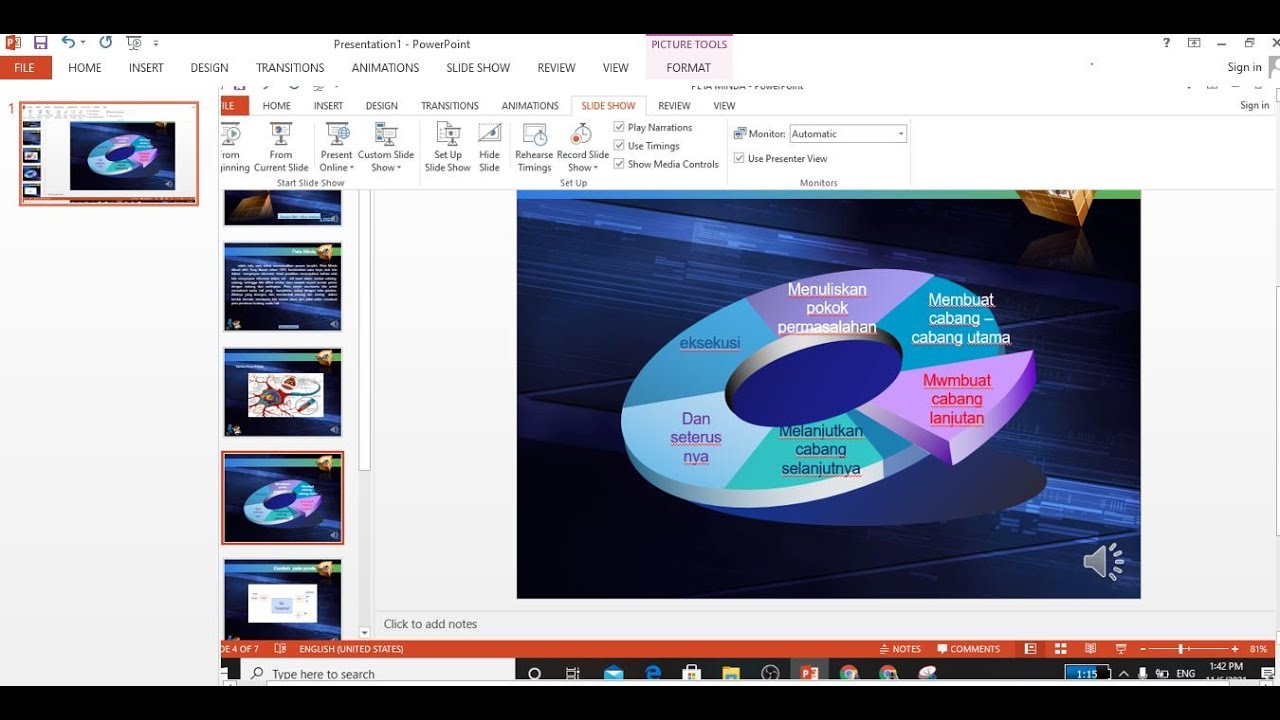Open the outer ANIMATIONS tab
The height and width of the screenshot is (720, 1280).
[x=385, y=68]
